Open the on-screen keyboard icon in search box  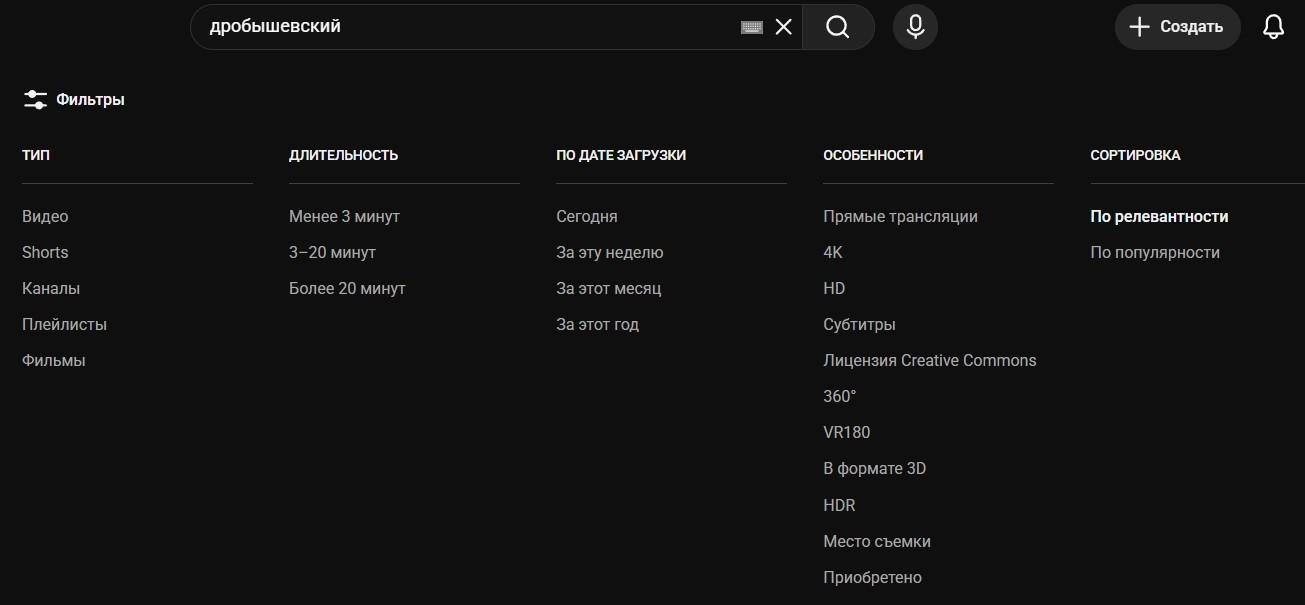(751, 27)
